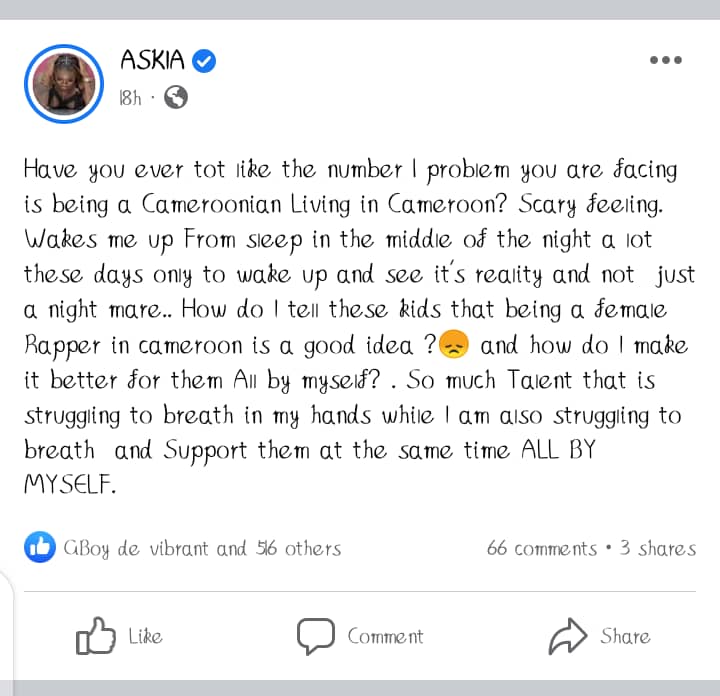Click the thumbs-up Like icon
This screenshot has height=696, width=720.
(x=96, y=635)
